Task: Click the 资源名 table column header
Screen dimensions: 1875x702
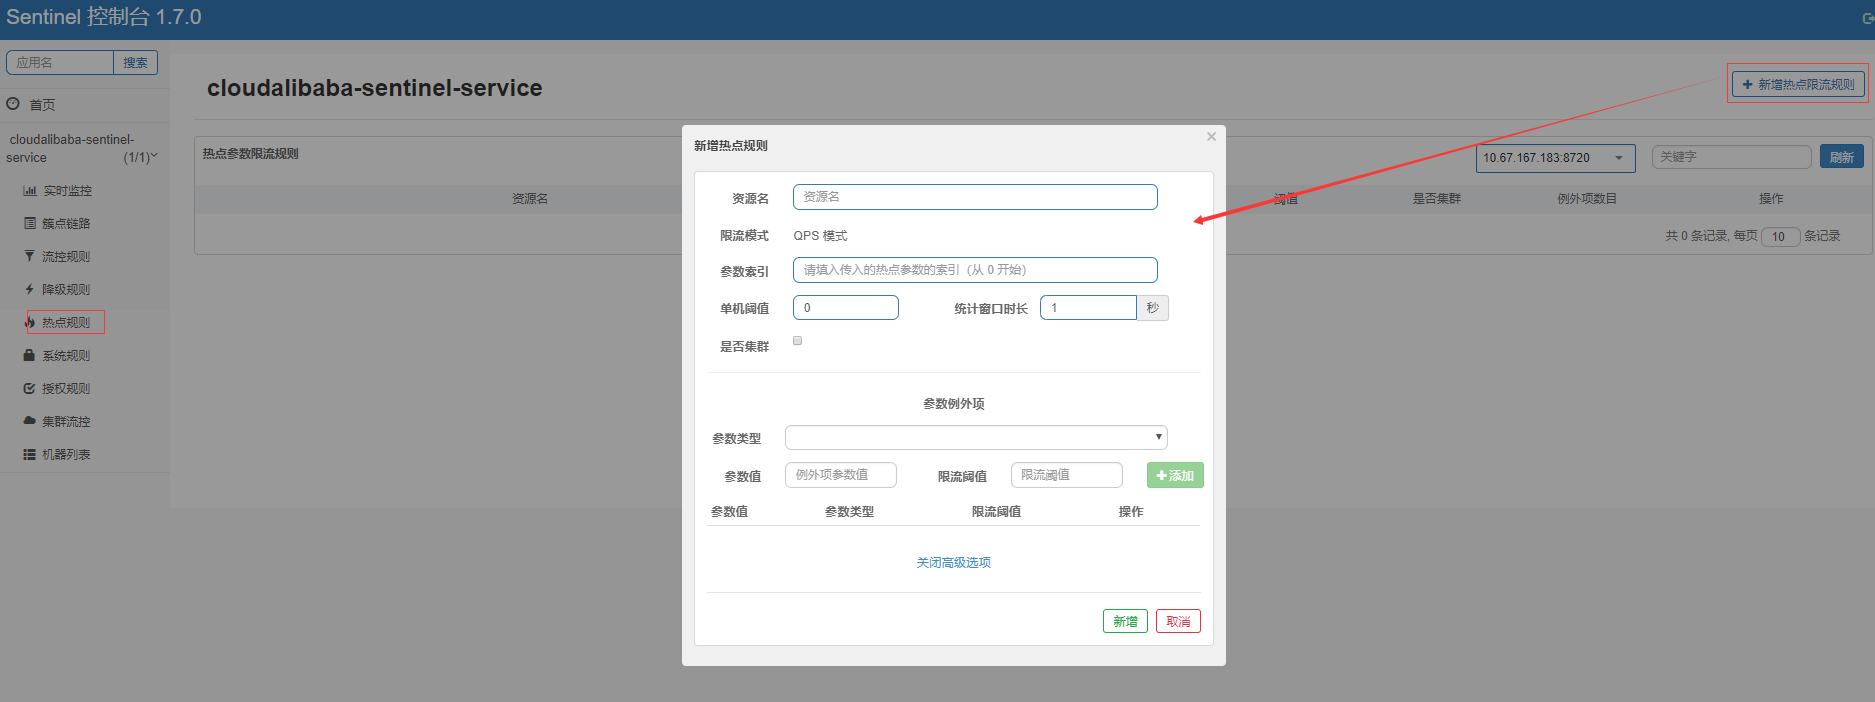Action: click(x=530, y=198)
